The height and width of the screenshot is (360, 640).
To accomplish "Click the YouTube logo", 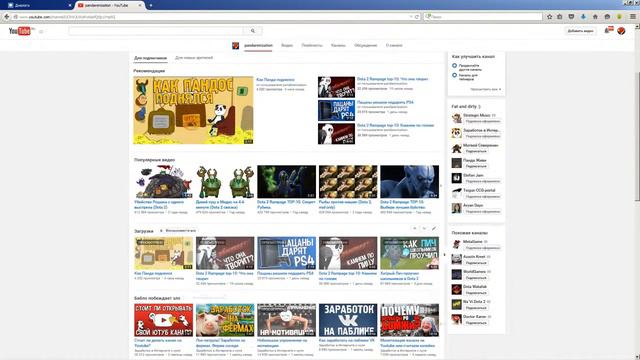I will pos(20,31).
